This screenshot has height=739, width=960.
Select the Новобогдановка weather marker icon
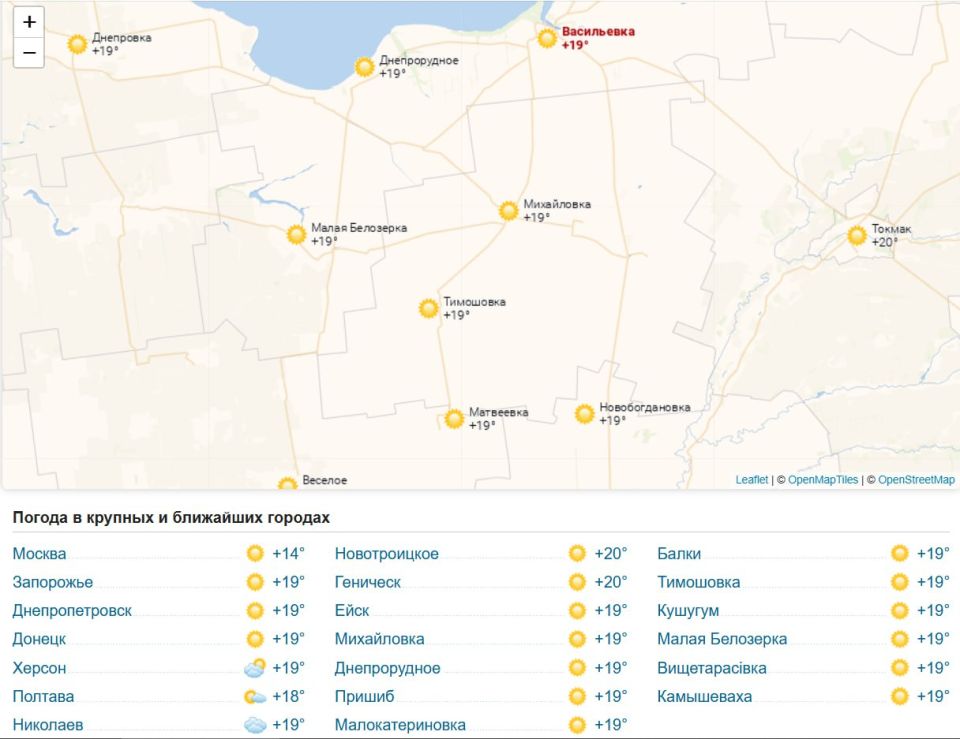coord(585,414)
